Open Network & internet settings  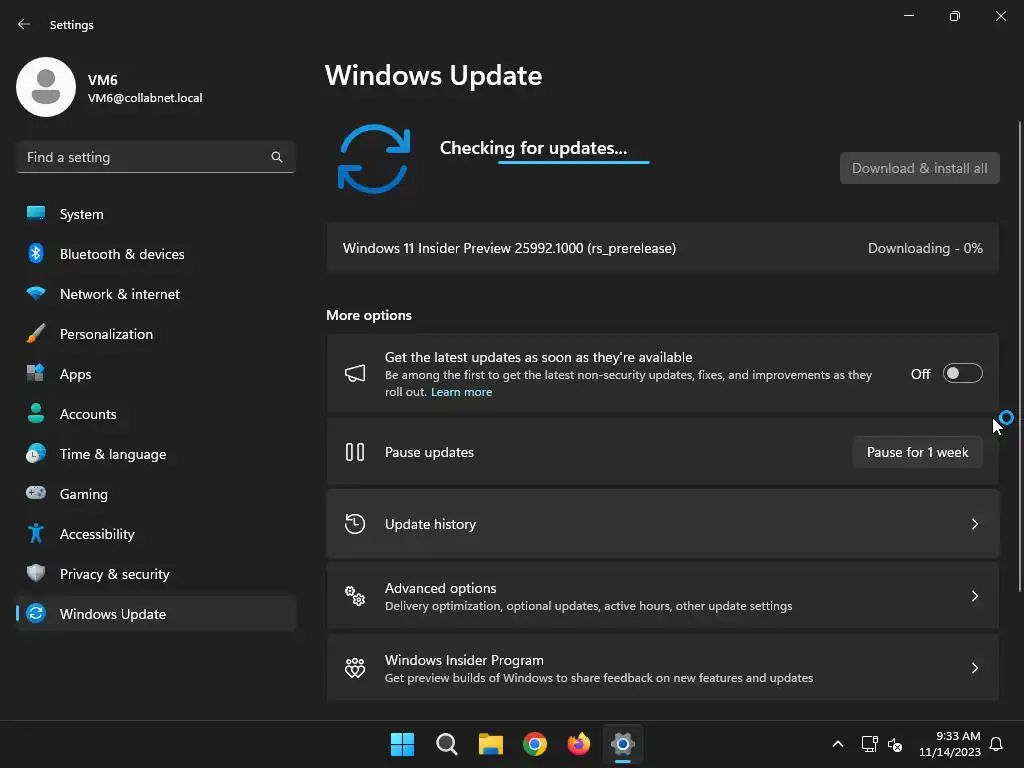(156, 293)
